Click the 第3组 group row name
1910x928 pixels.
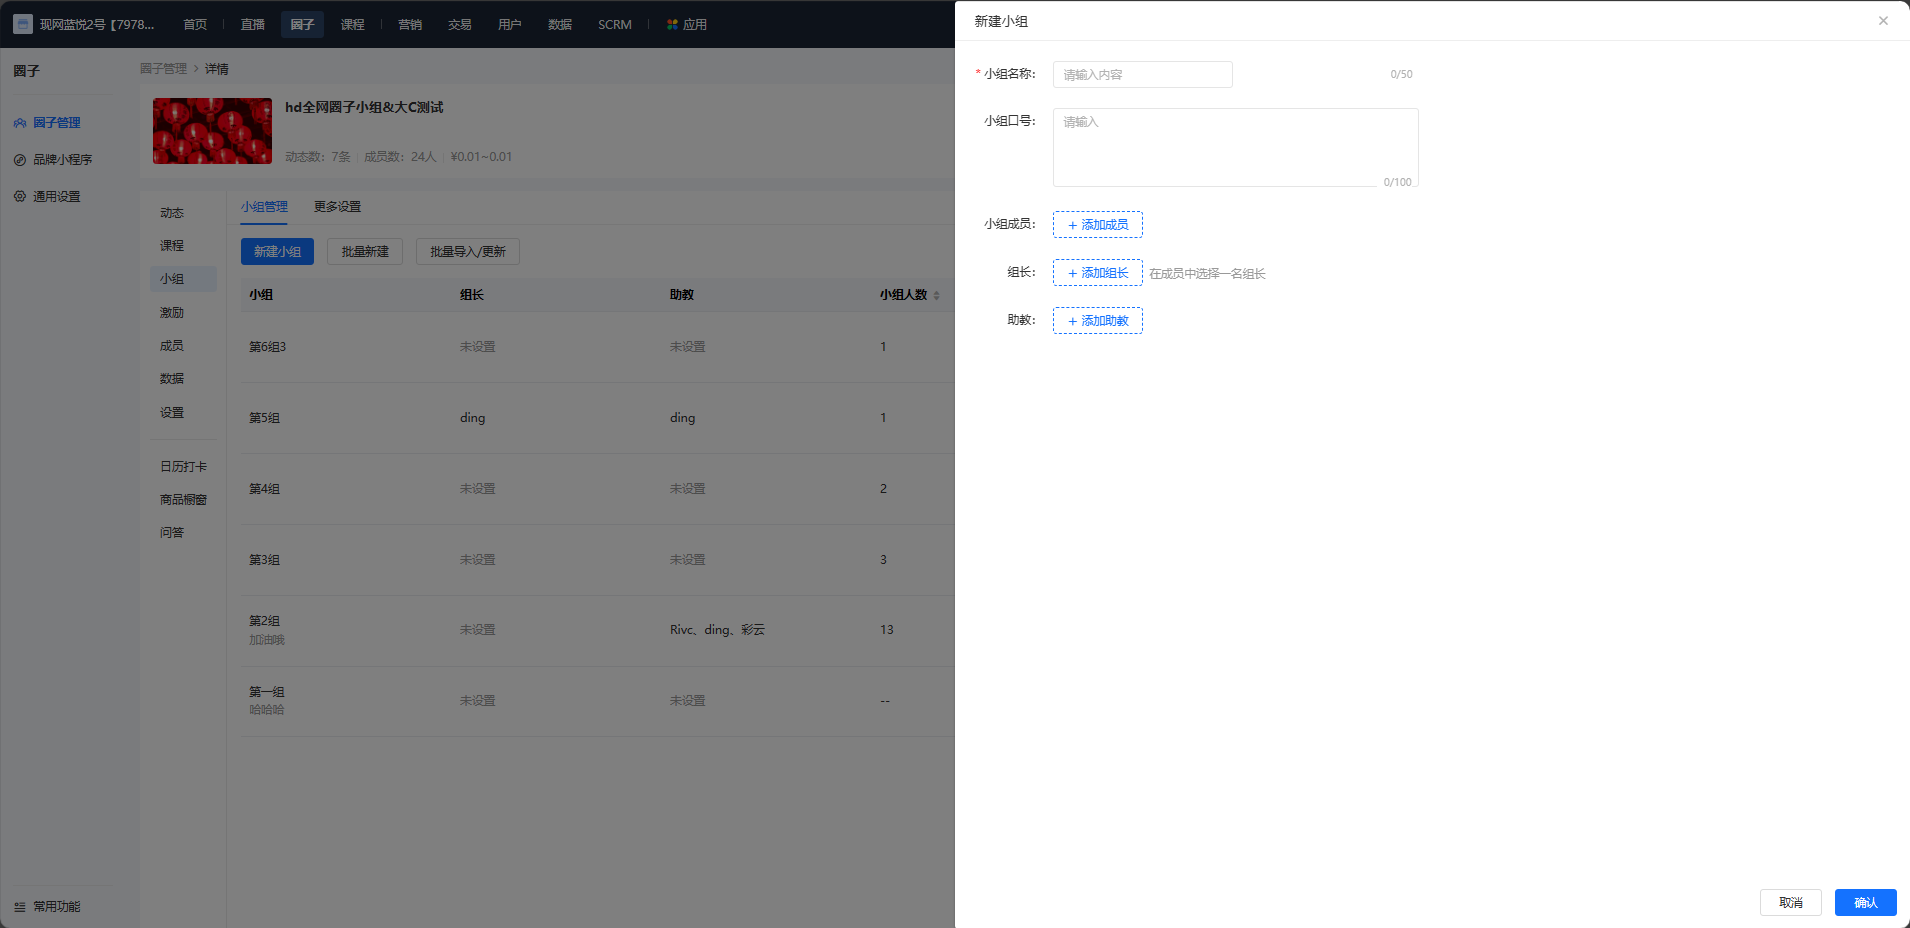[x=264, y=560]
